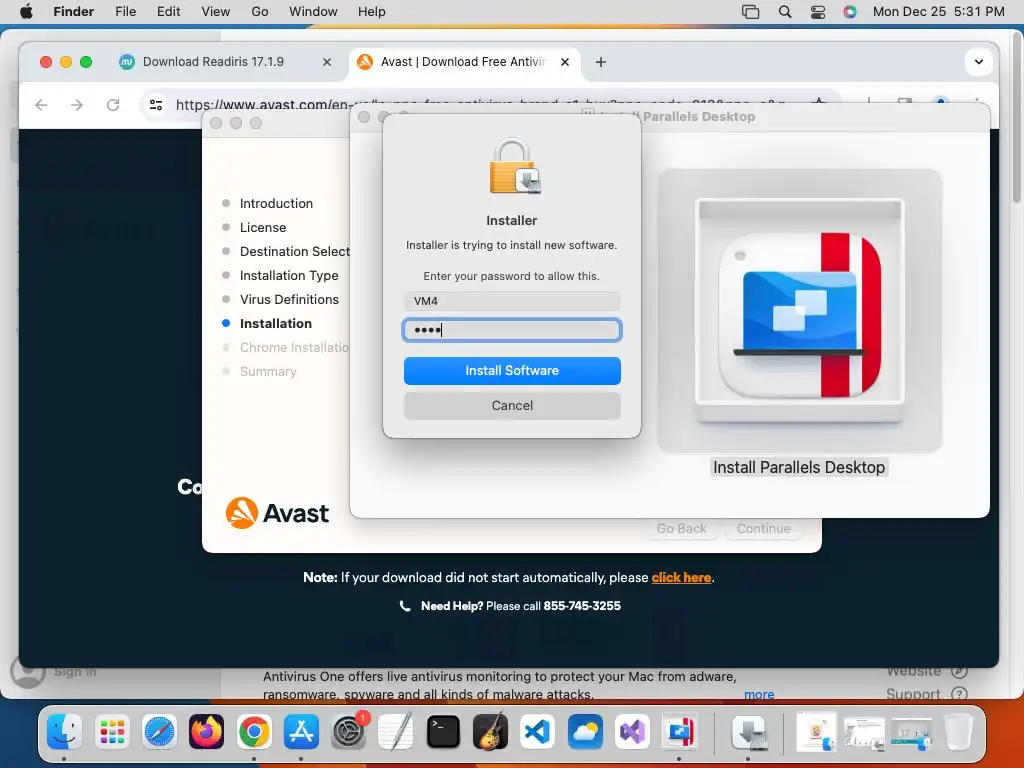1024x768 pixels.
Task: Launch Firefox from the Dock
Action: (206, 731)
